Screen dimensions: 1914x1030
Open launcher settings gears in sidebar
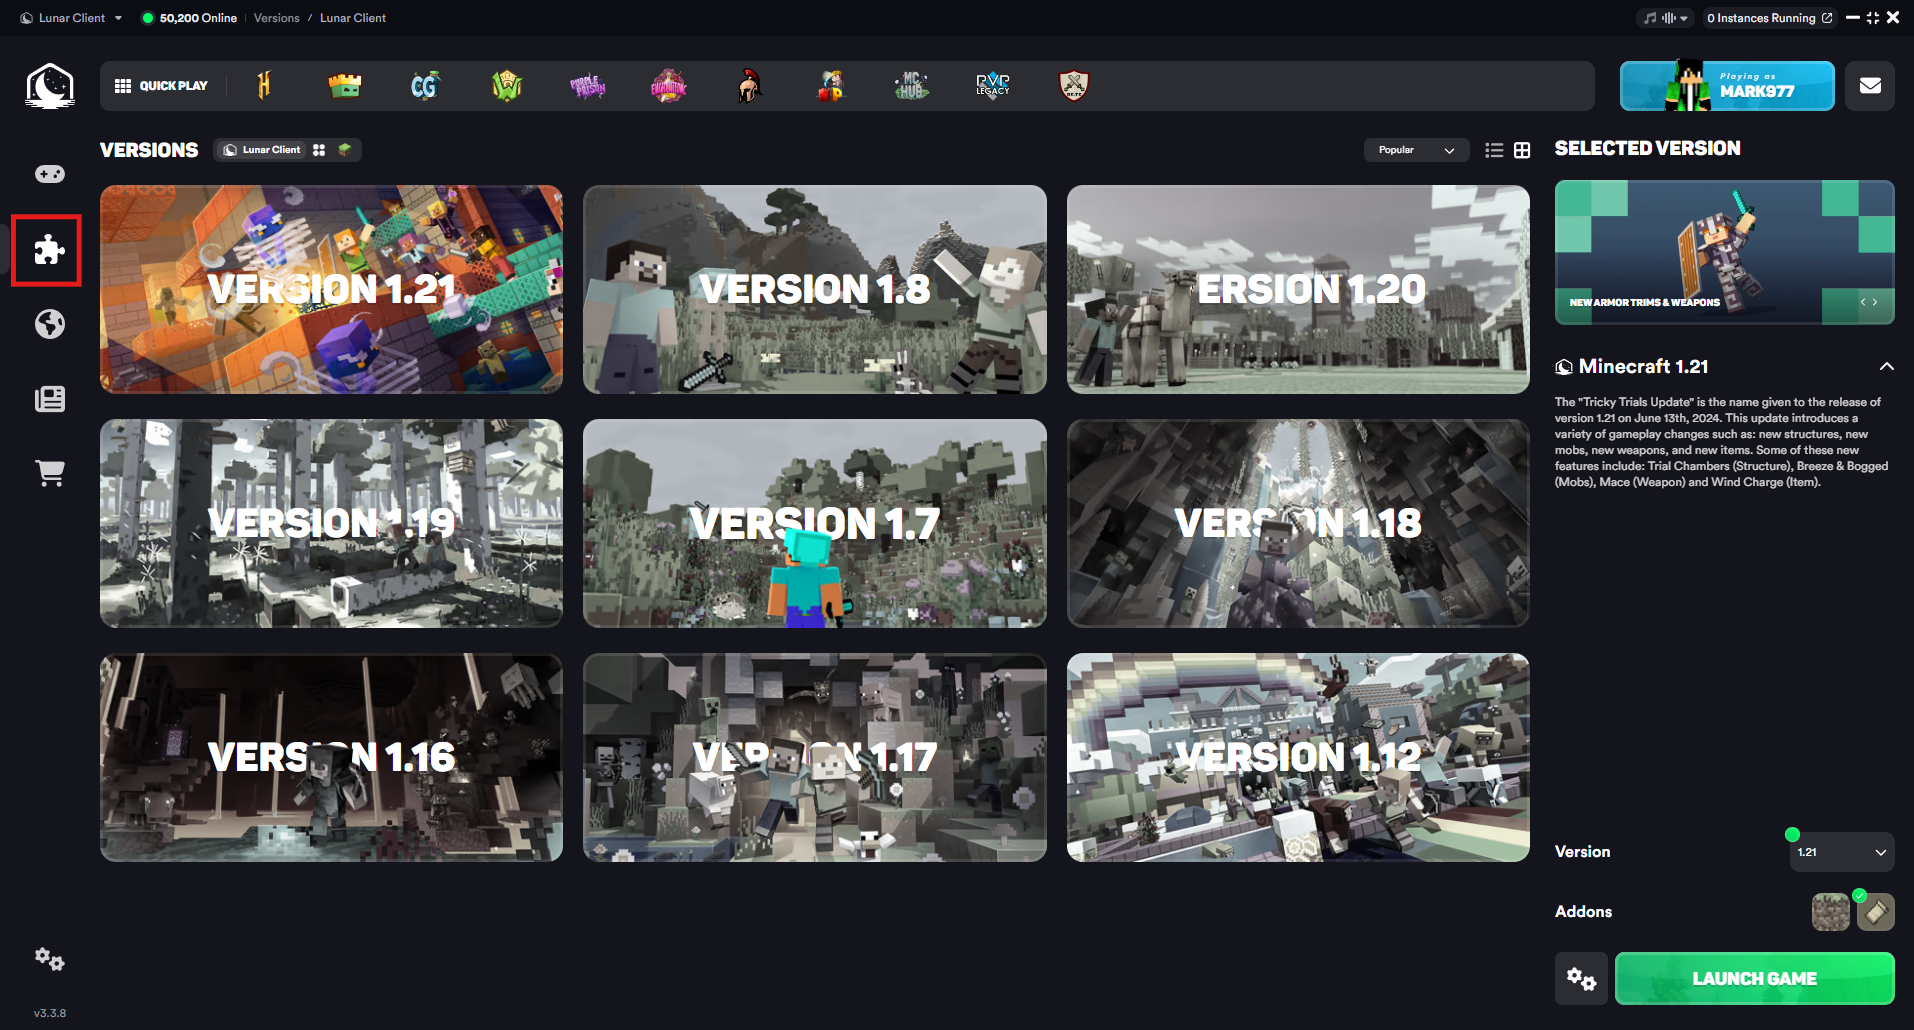[50, 960]
